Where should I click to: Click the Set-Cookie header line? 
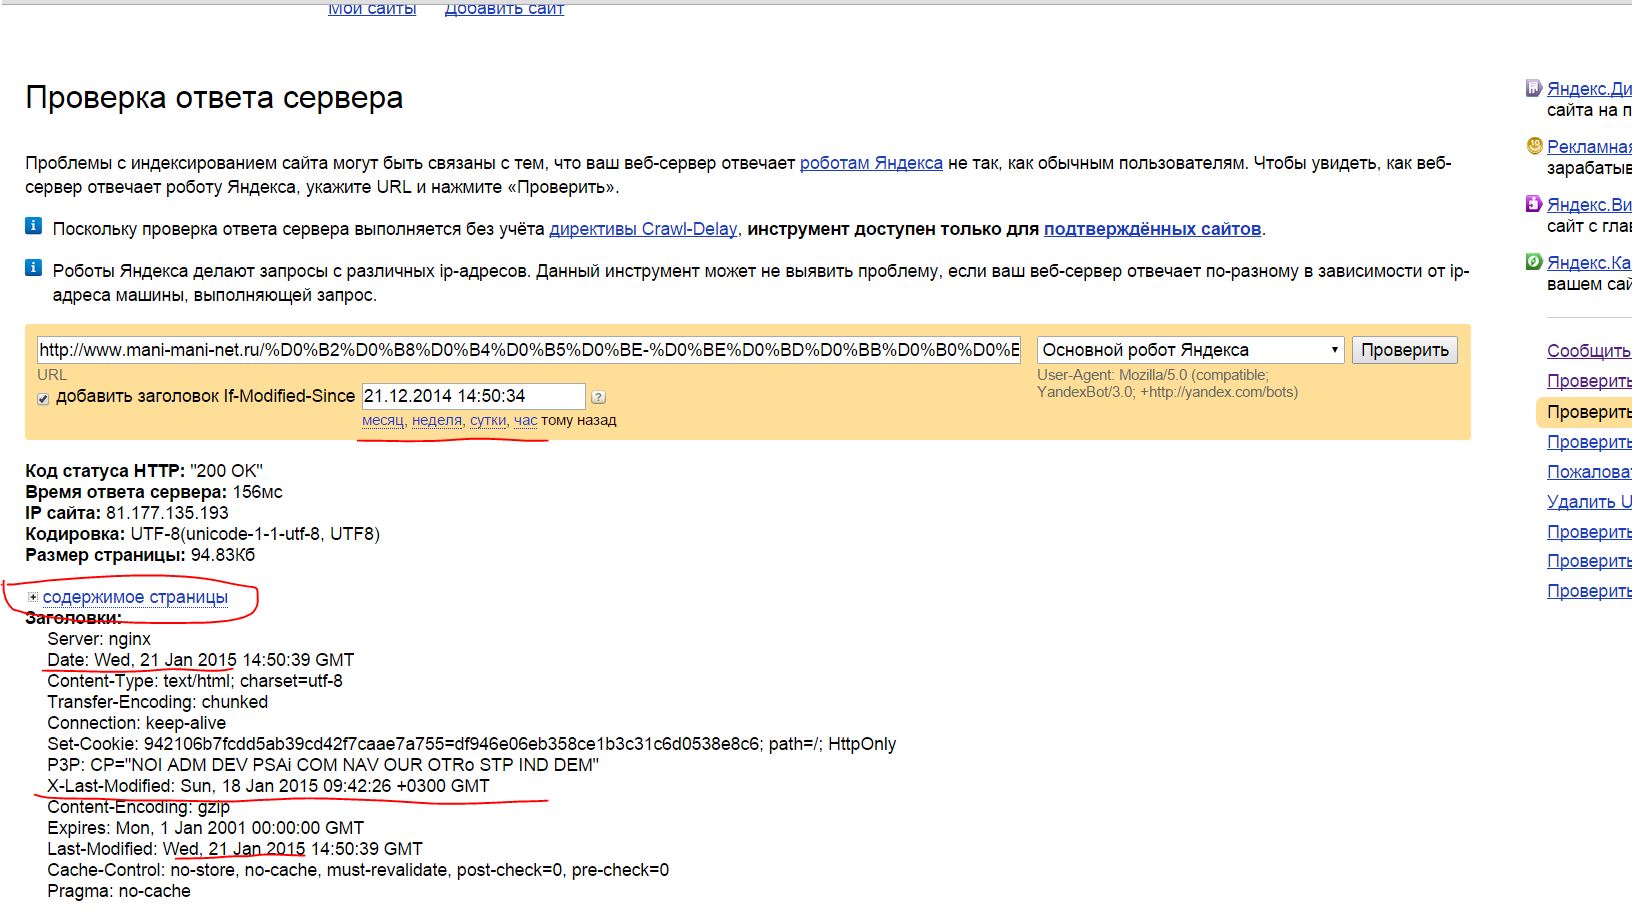coord(471,744)
